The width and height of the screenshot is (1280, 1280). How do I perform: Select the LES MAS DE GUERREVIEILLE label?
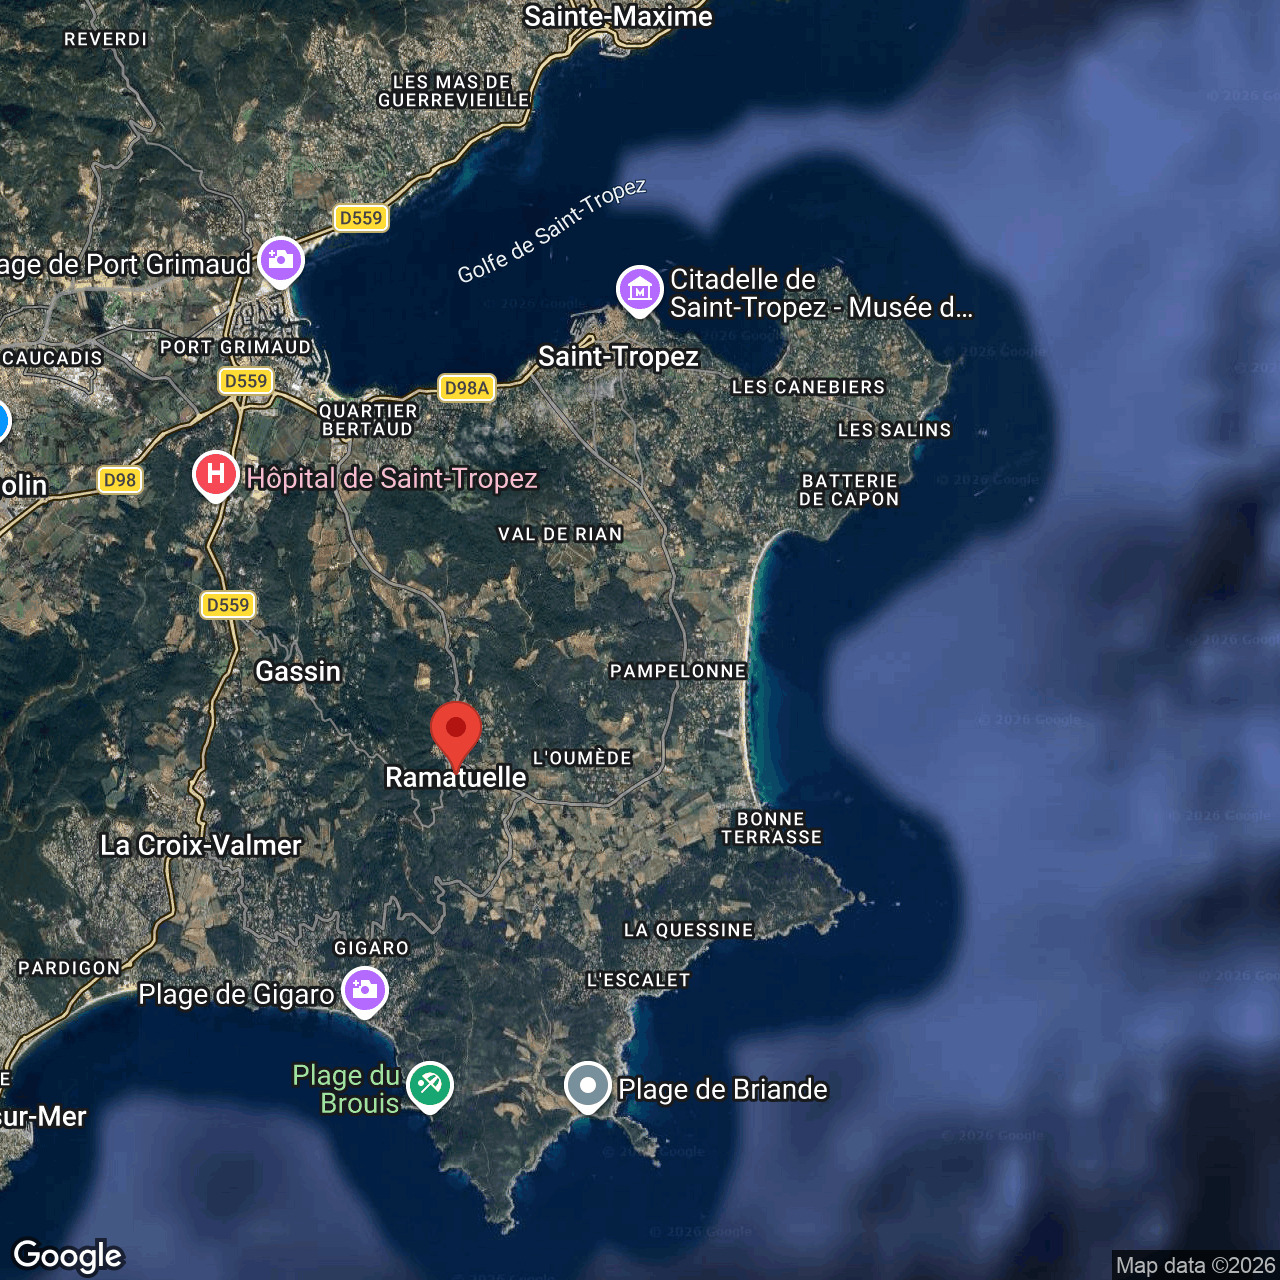[x=453, y=91]
